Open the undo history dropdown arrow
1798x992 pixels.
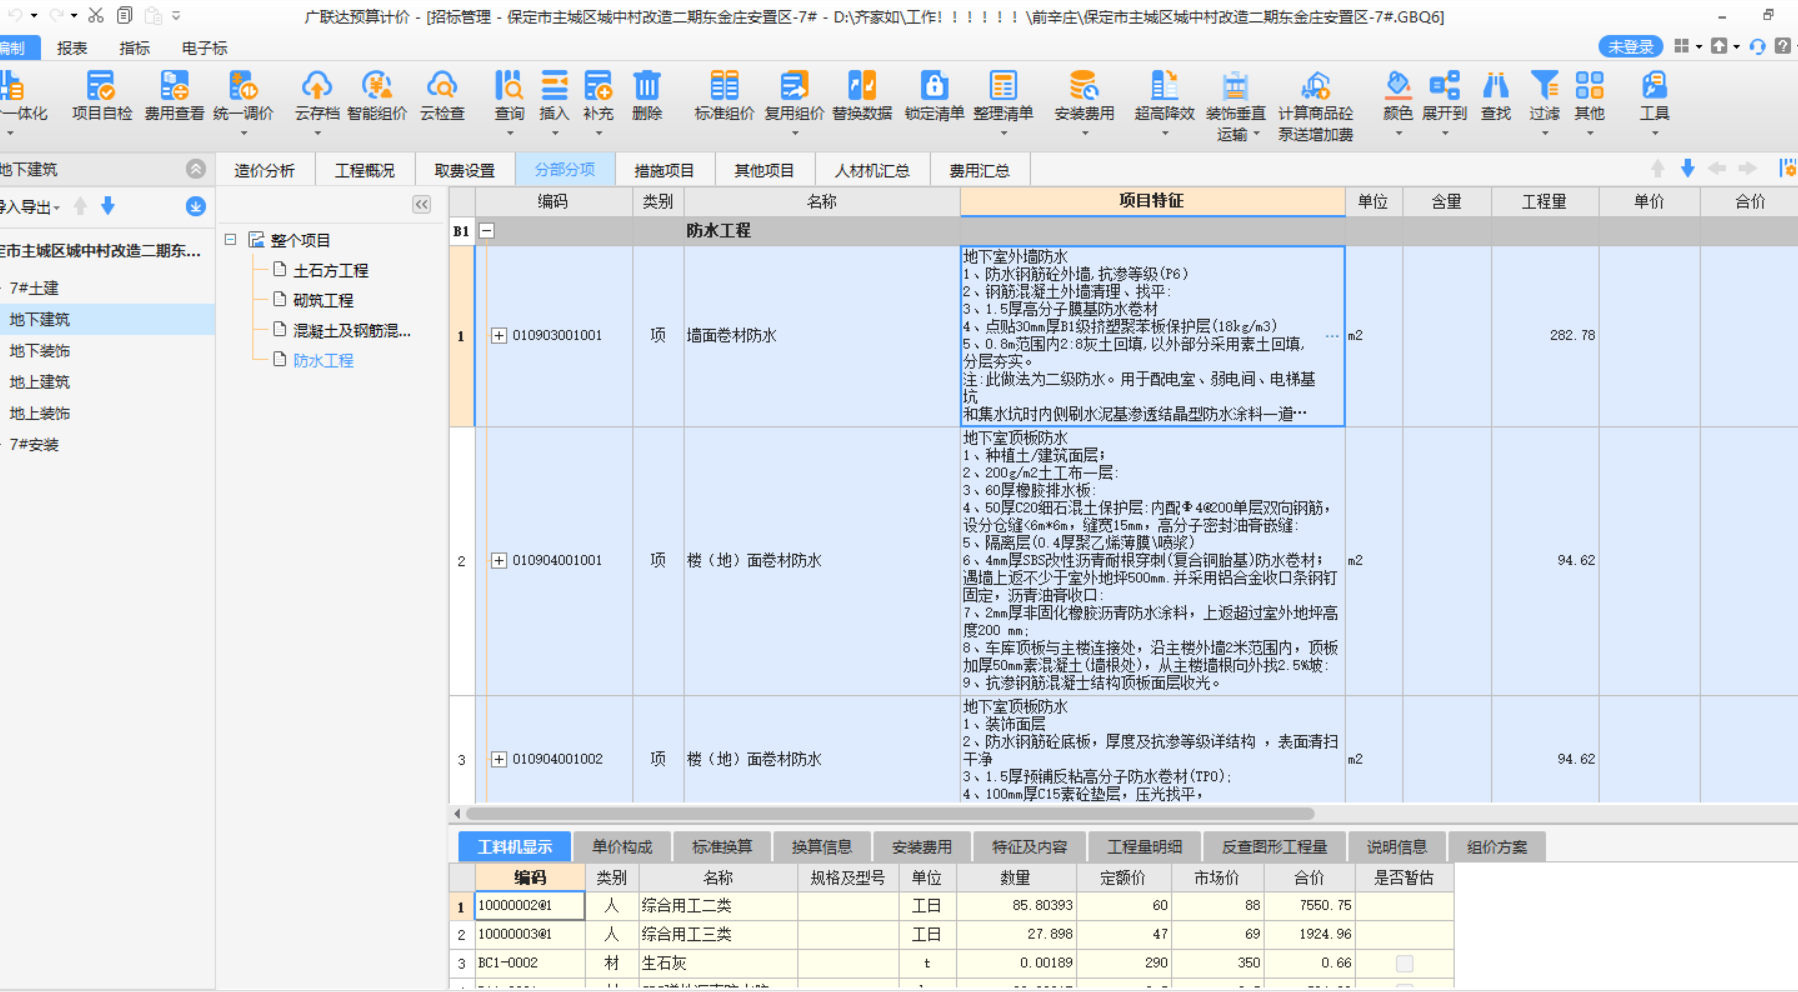pyautogui.click(x=34, y=16)
